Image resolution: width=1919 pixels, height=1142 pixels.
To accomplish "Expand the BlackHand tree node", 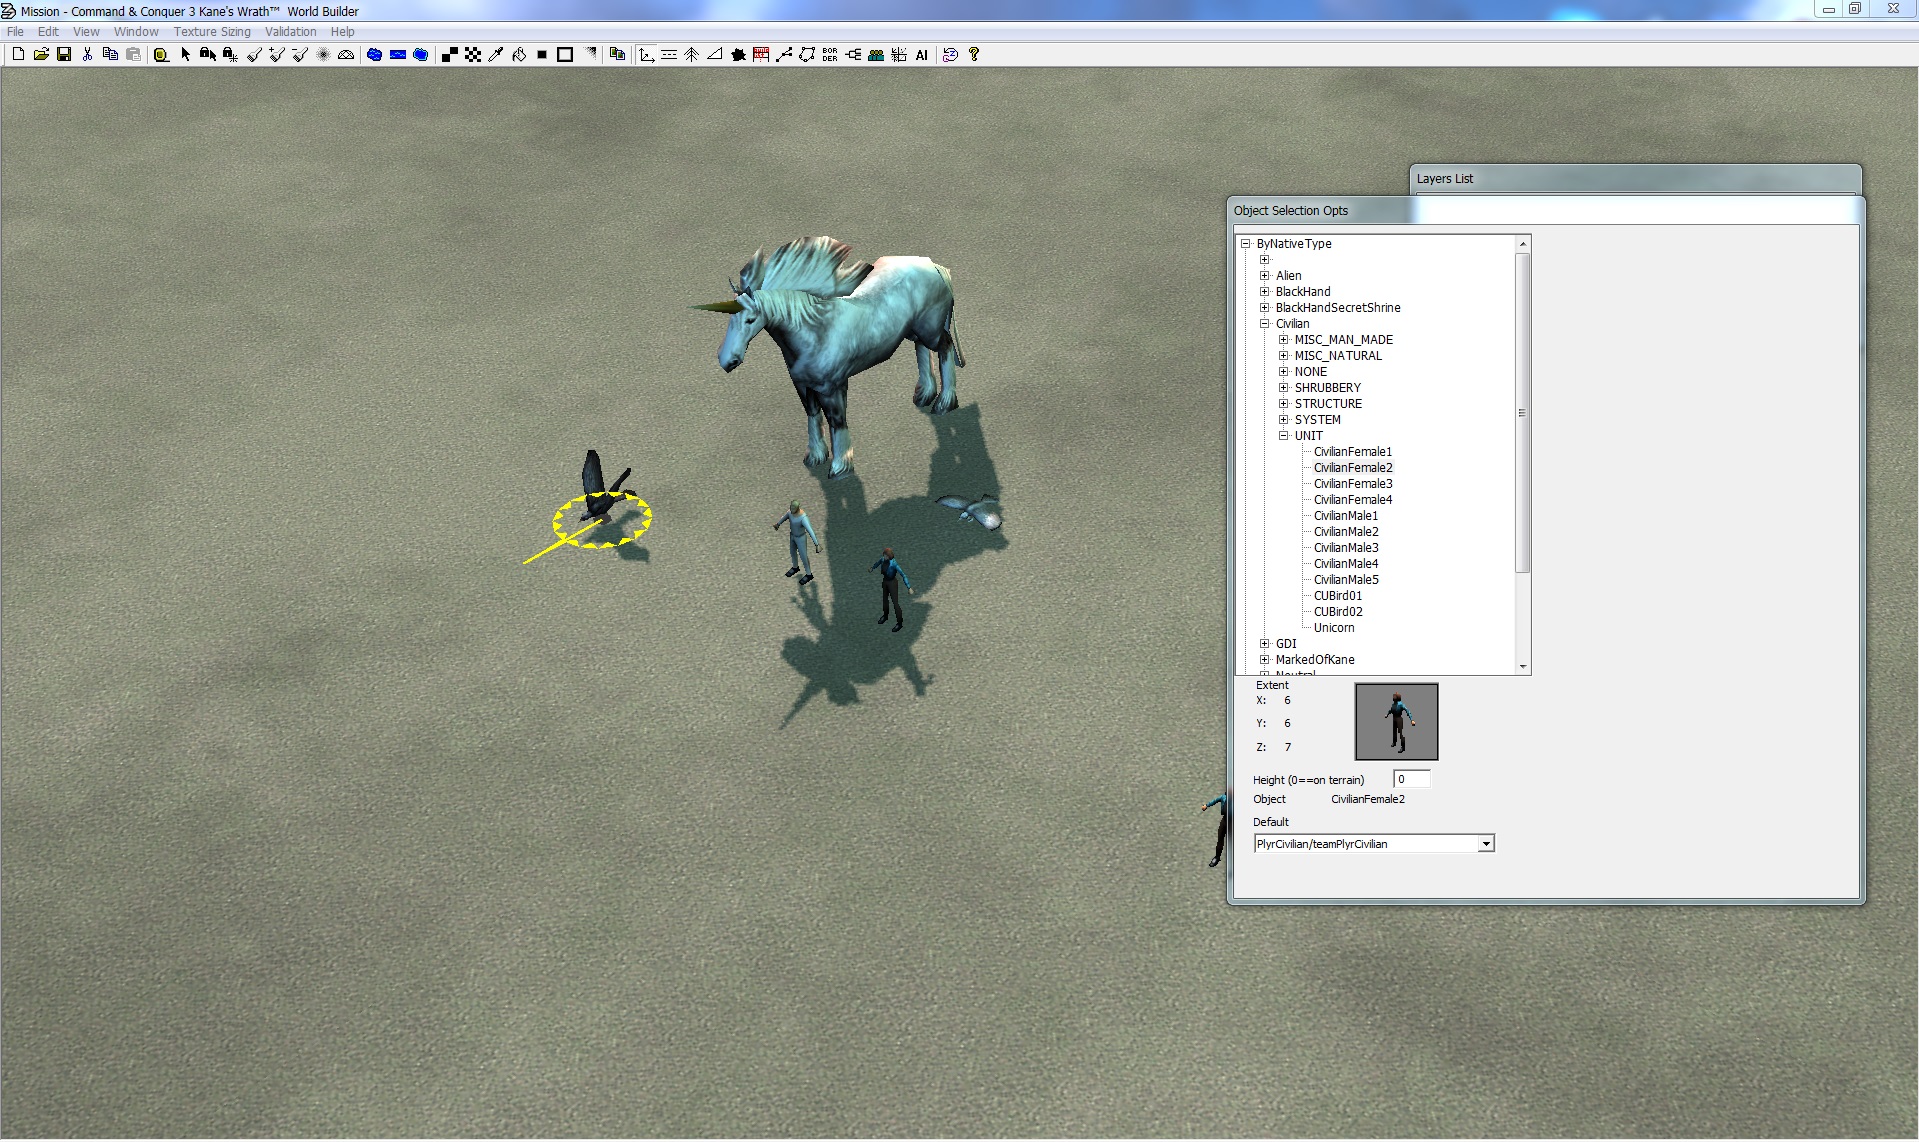I will (x=1265, y=292).
